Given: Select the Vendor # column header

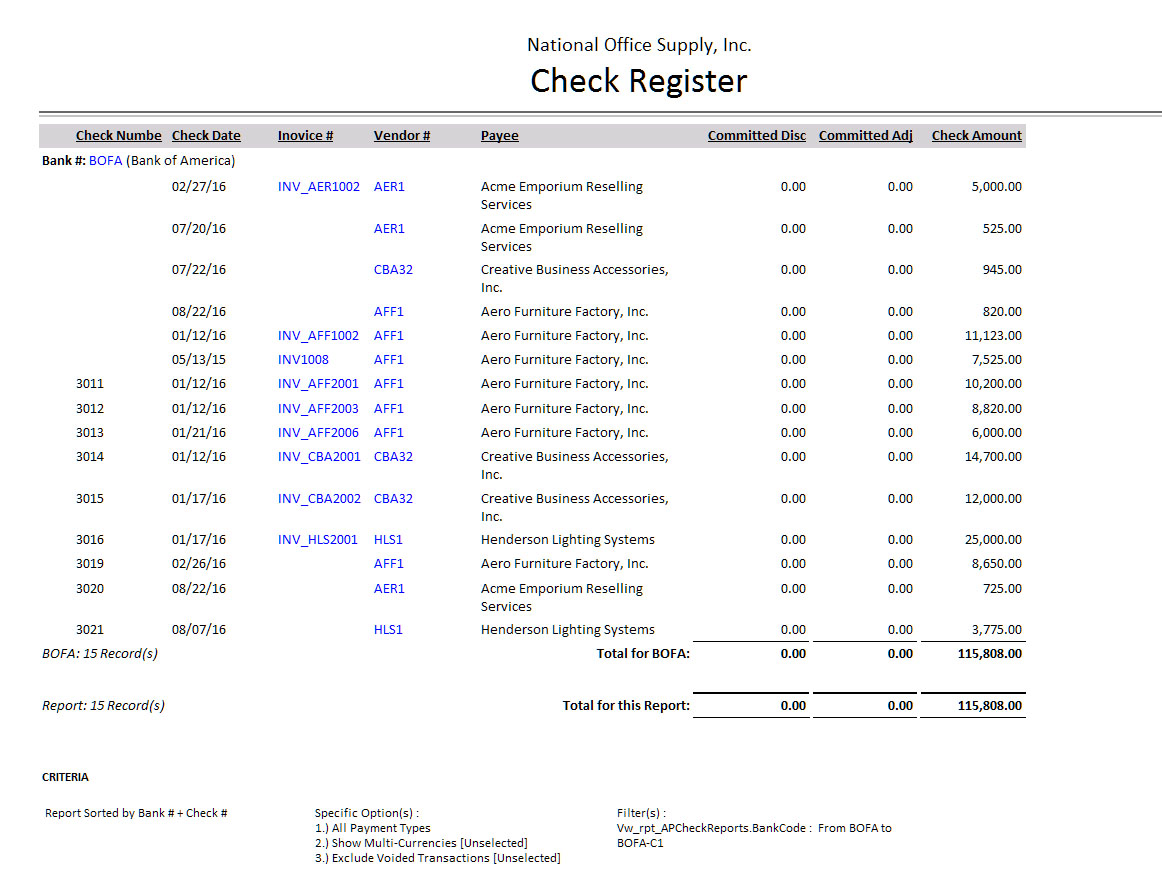Looking at the screenshot, I should tap(401, 136).
